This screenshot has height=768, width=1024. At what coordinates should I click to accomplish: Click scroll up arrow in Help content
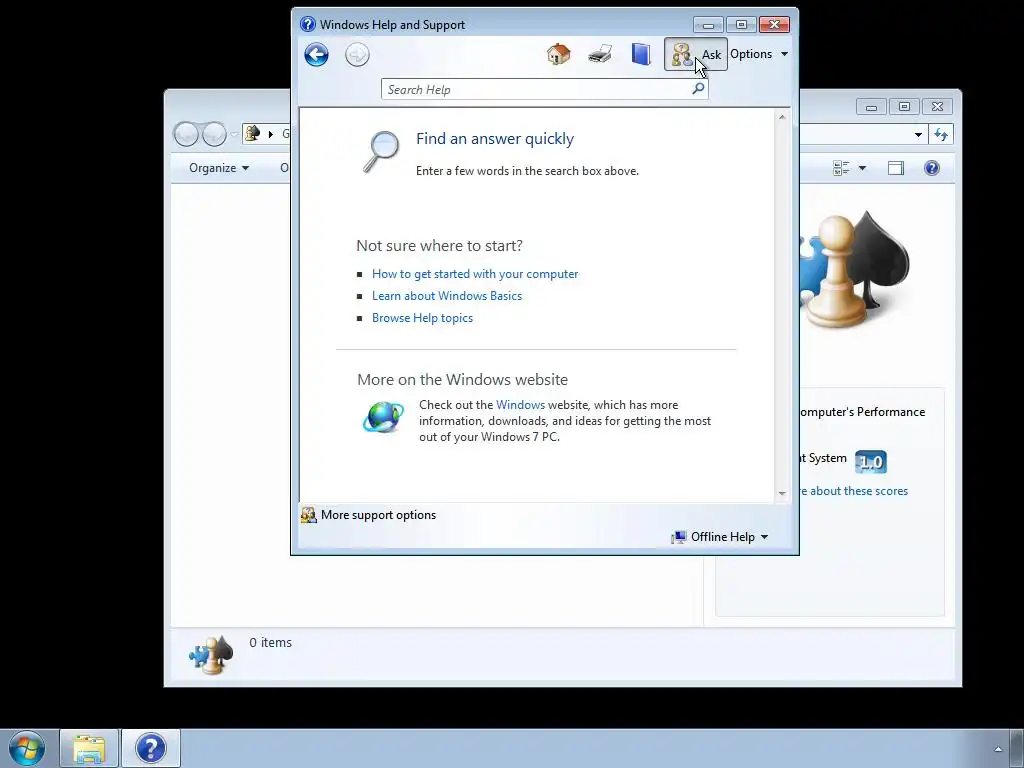(x=782, y=118)
